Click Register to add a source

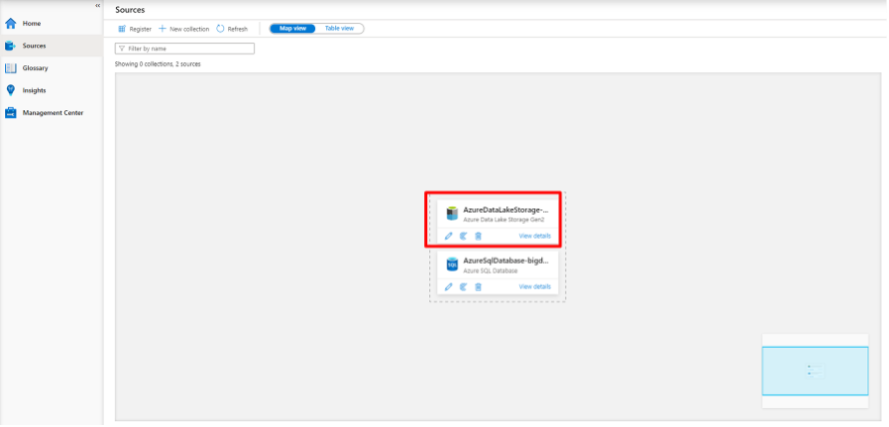[135, 29]
